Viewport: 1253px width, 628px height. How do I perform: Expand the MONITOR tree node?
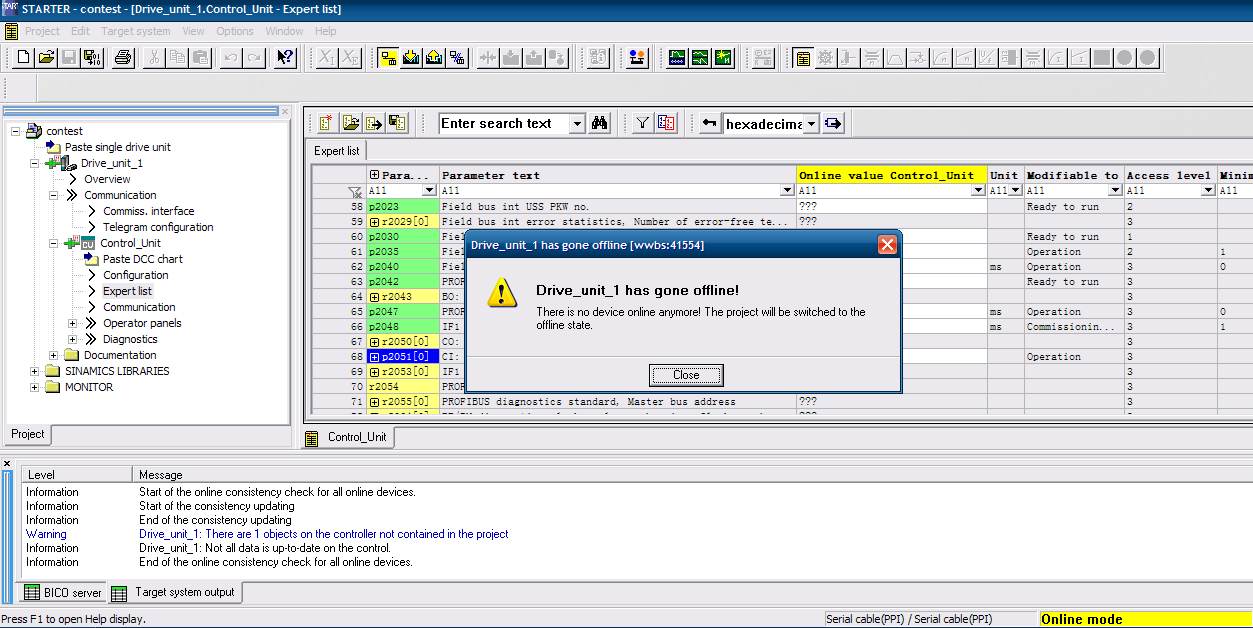click(34, 387)
